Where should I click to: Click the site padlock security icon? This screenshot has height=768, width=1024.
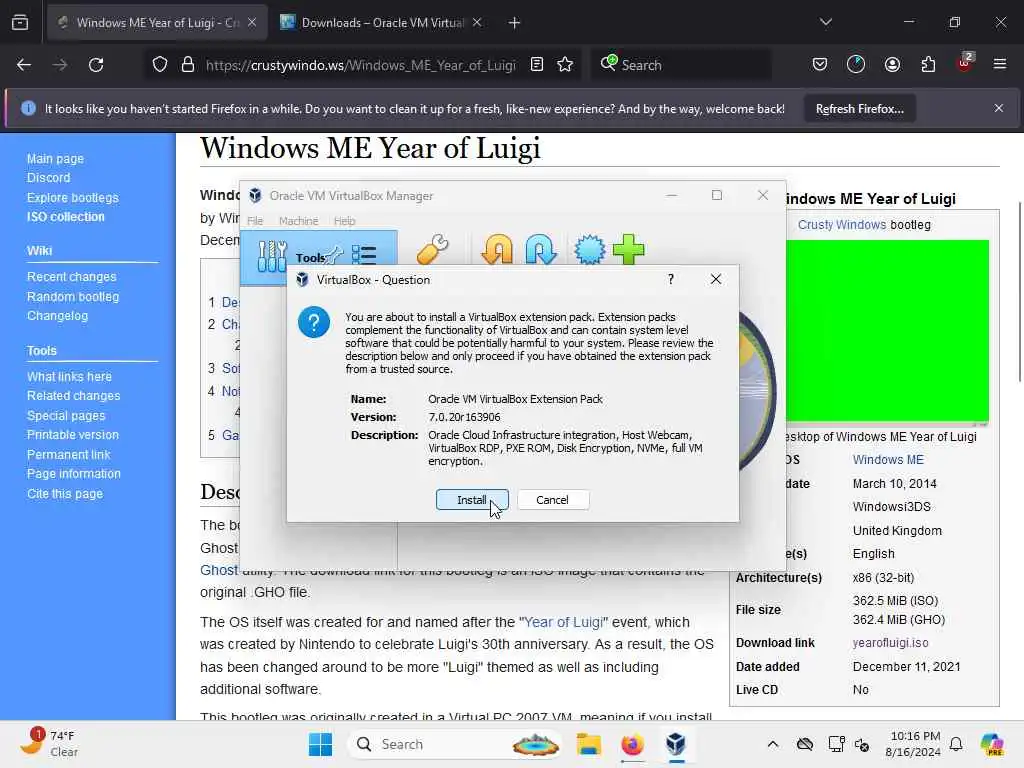tap(188, 65)
